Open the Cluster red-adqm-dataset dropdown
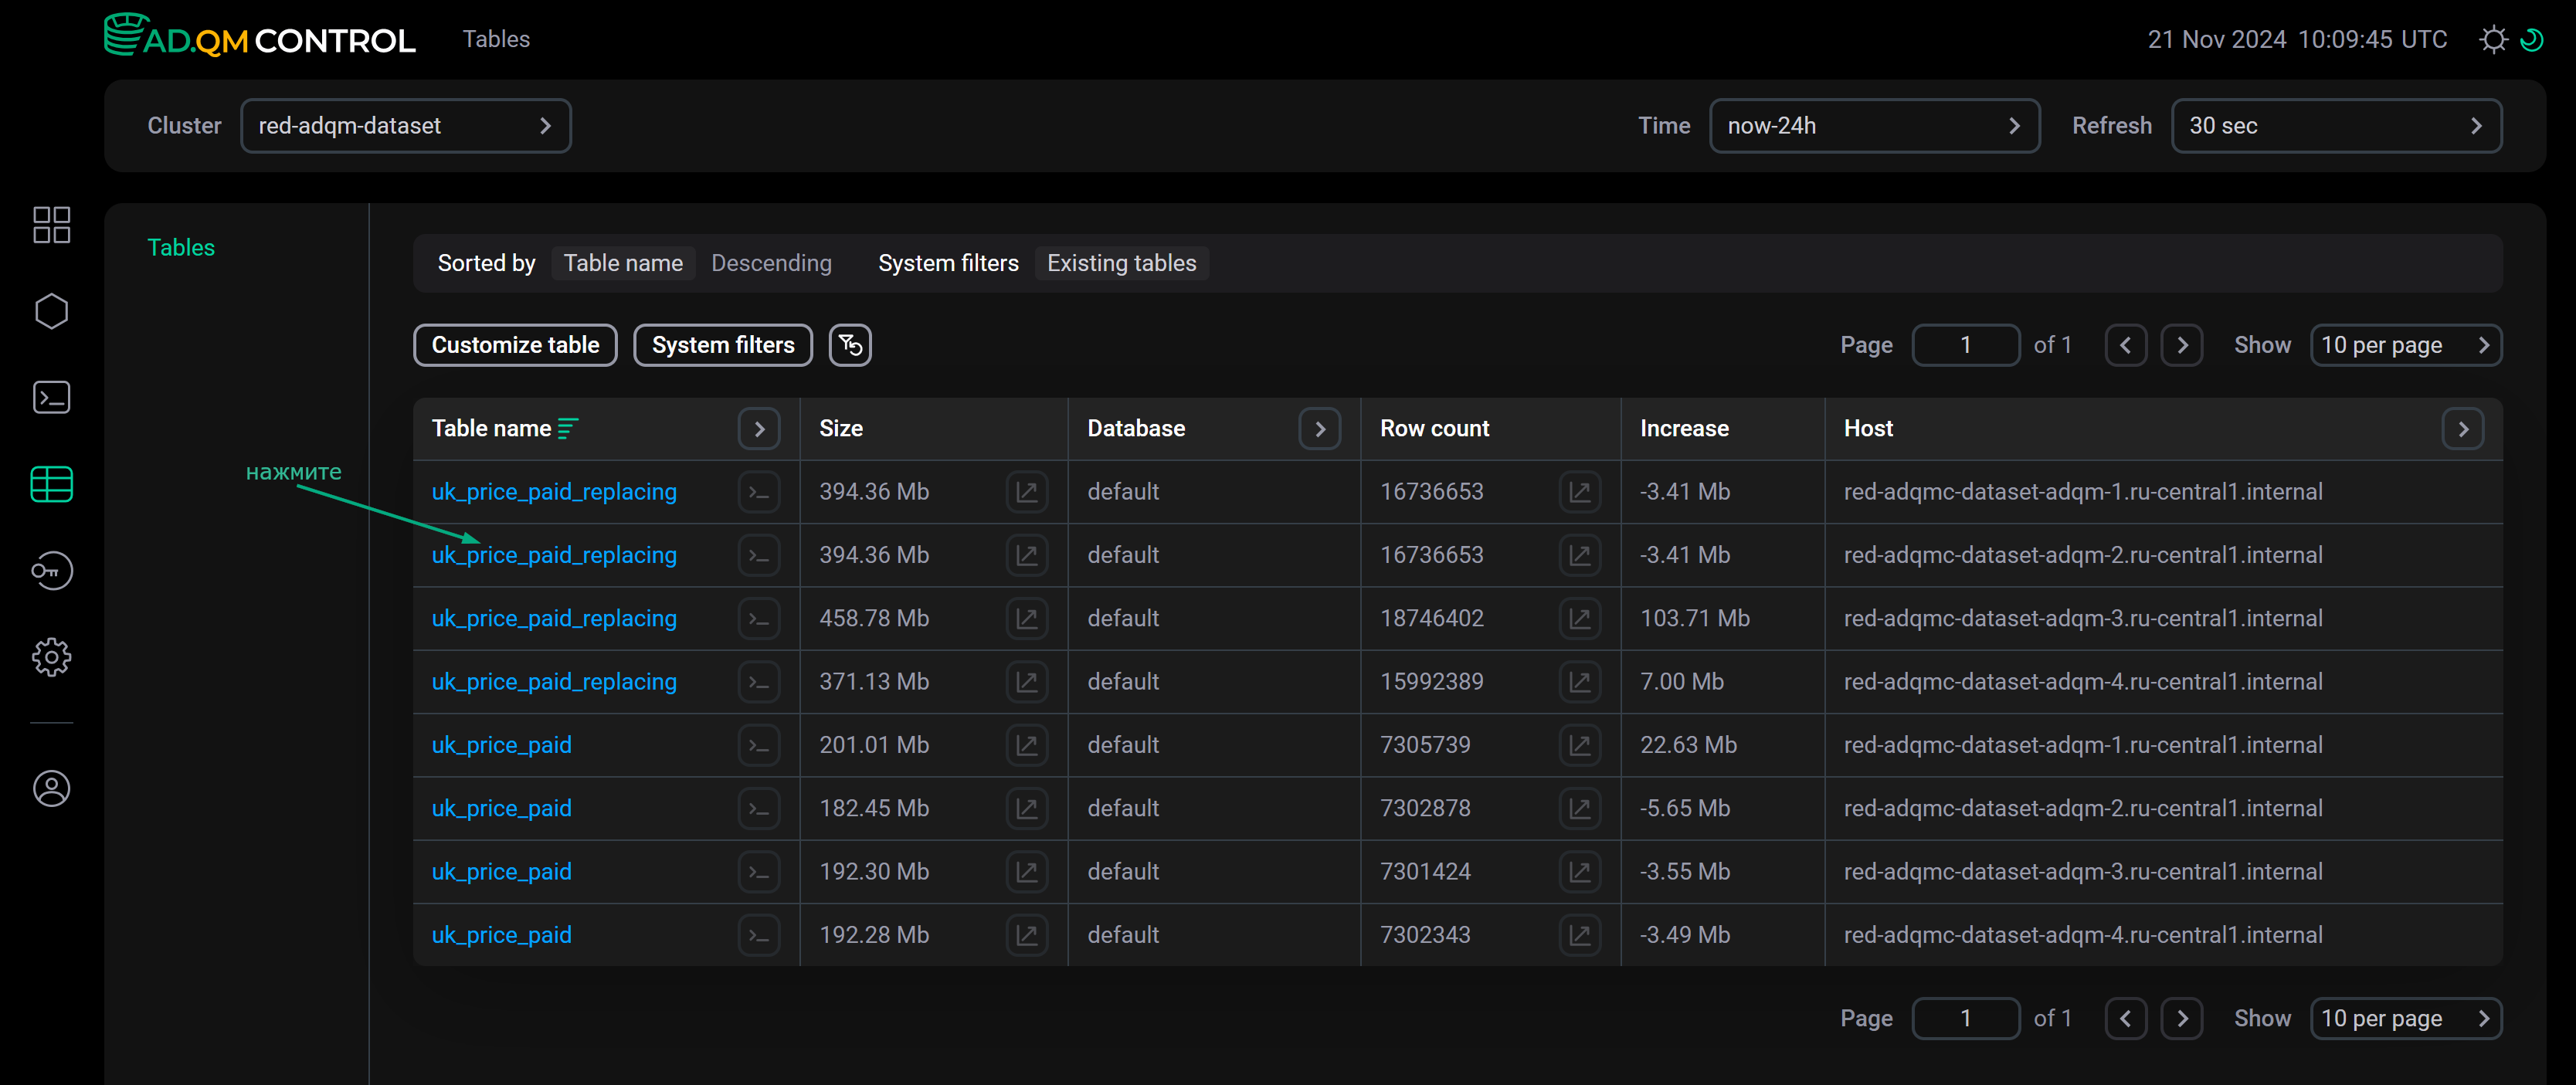Viewport: 2576px width, 1085px height. (x=405, y=126)
